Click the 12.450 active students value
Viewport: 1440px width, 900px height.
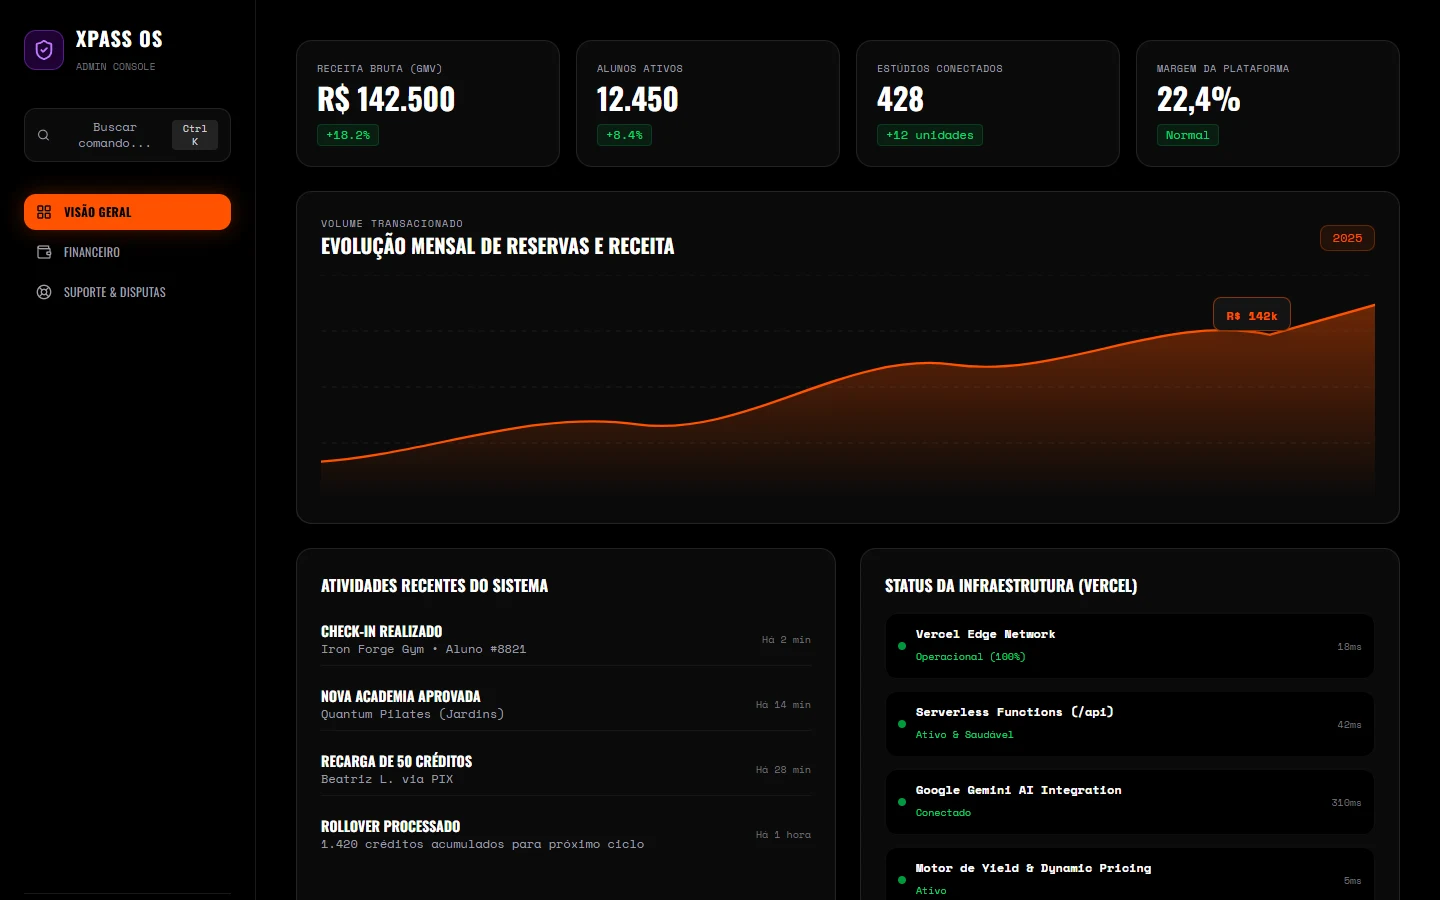tap(638, 100)
